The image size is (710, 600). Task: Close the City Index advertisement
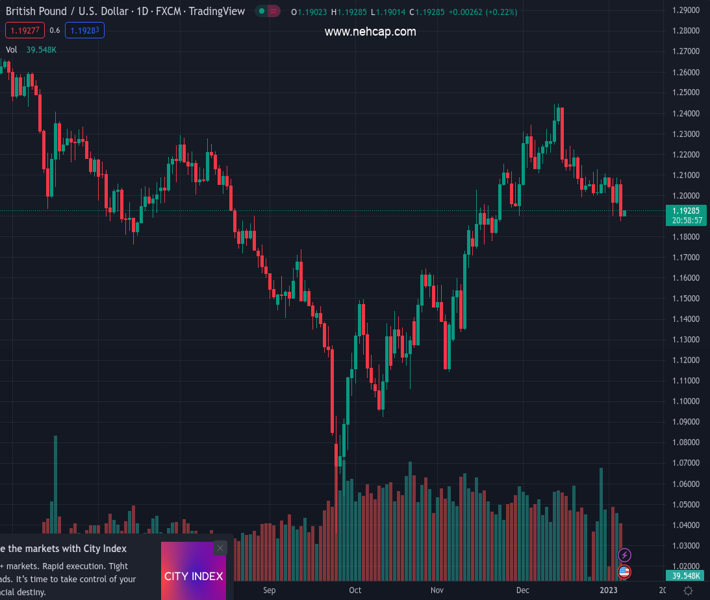221,548
